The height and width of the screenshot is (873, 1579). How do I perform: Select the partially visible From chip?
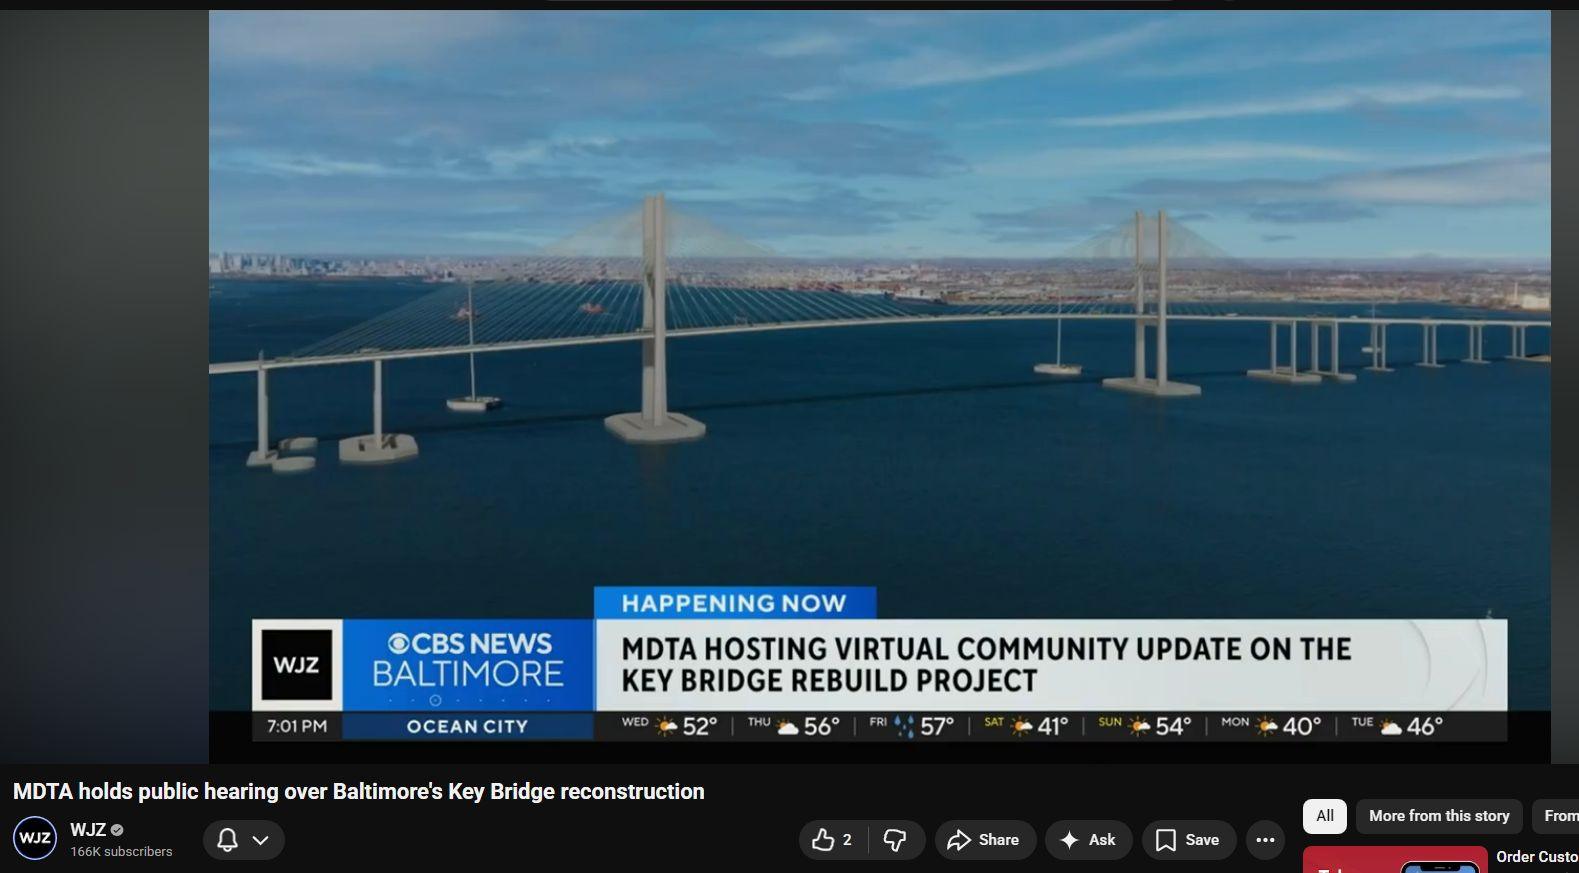(1558, 816)
